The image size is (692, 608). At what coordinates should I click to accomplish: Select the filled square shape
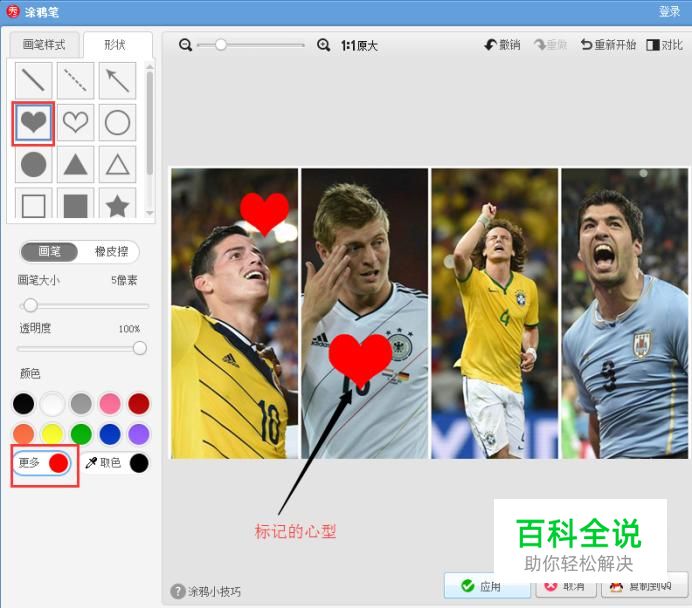coord(75,204)
